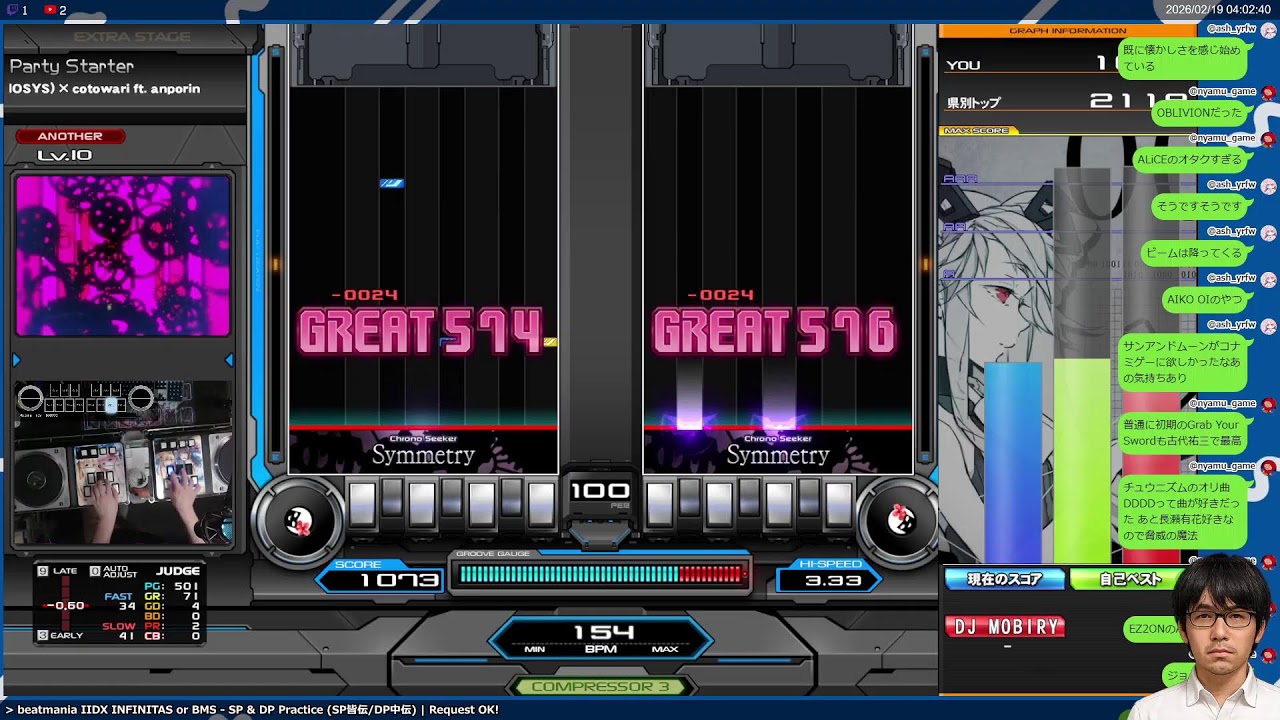Click the AAA grade line label

point(960,179)
